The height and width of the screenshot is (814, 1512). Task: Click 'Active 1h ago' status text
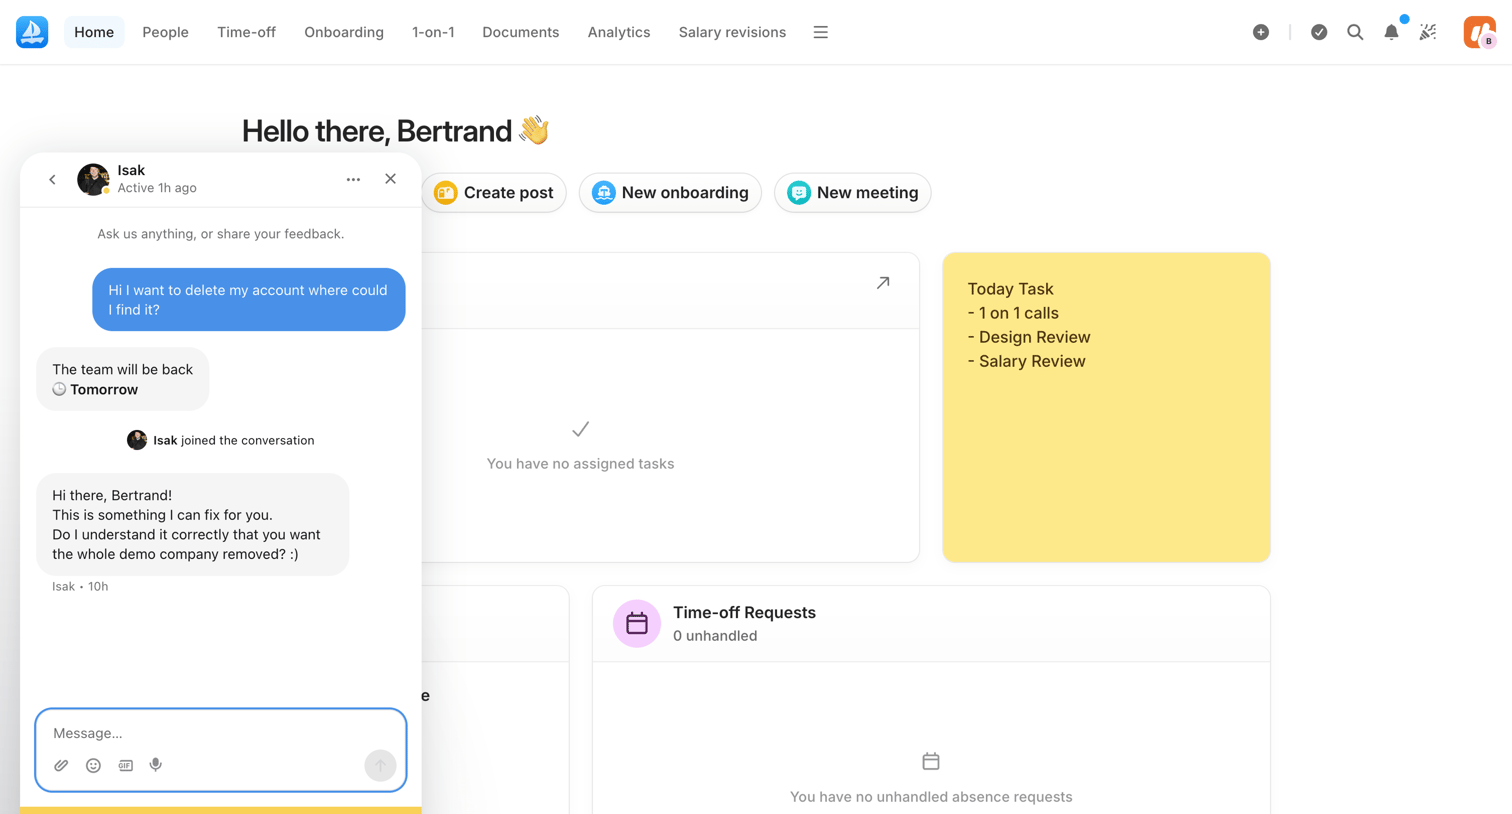tap(157, 188)
